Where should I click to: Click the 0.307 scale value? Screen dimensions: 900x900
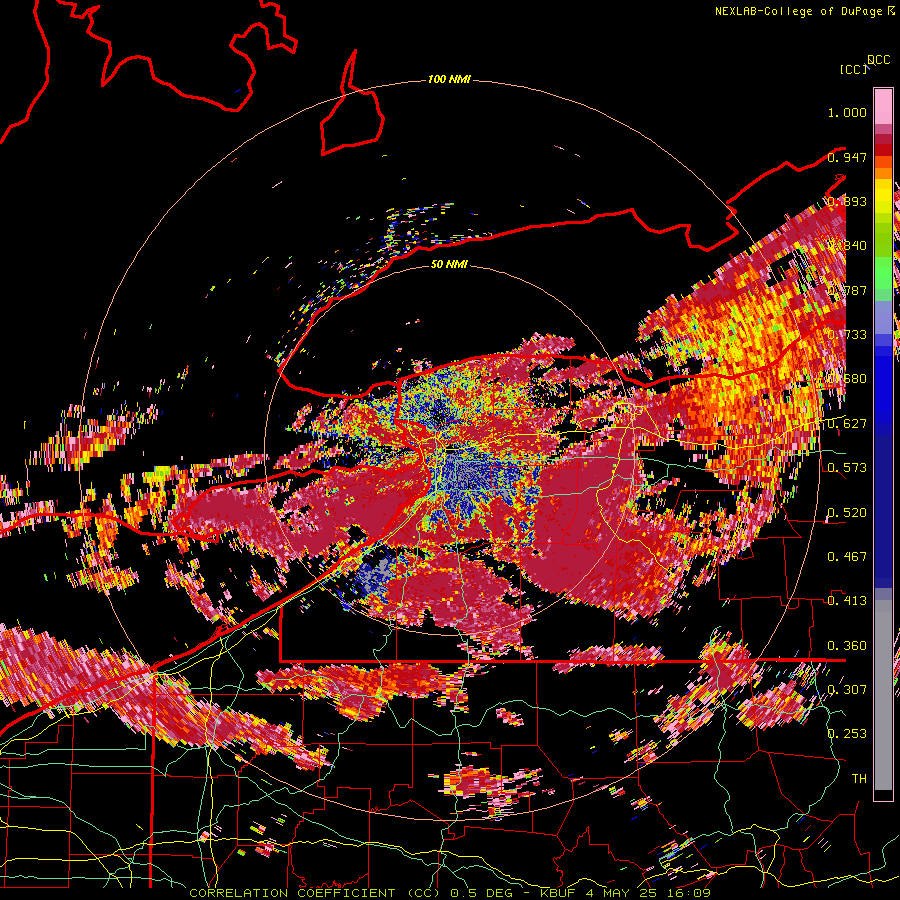click(x=847, y=689)
